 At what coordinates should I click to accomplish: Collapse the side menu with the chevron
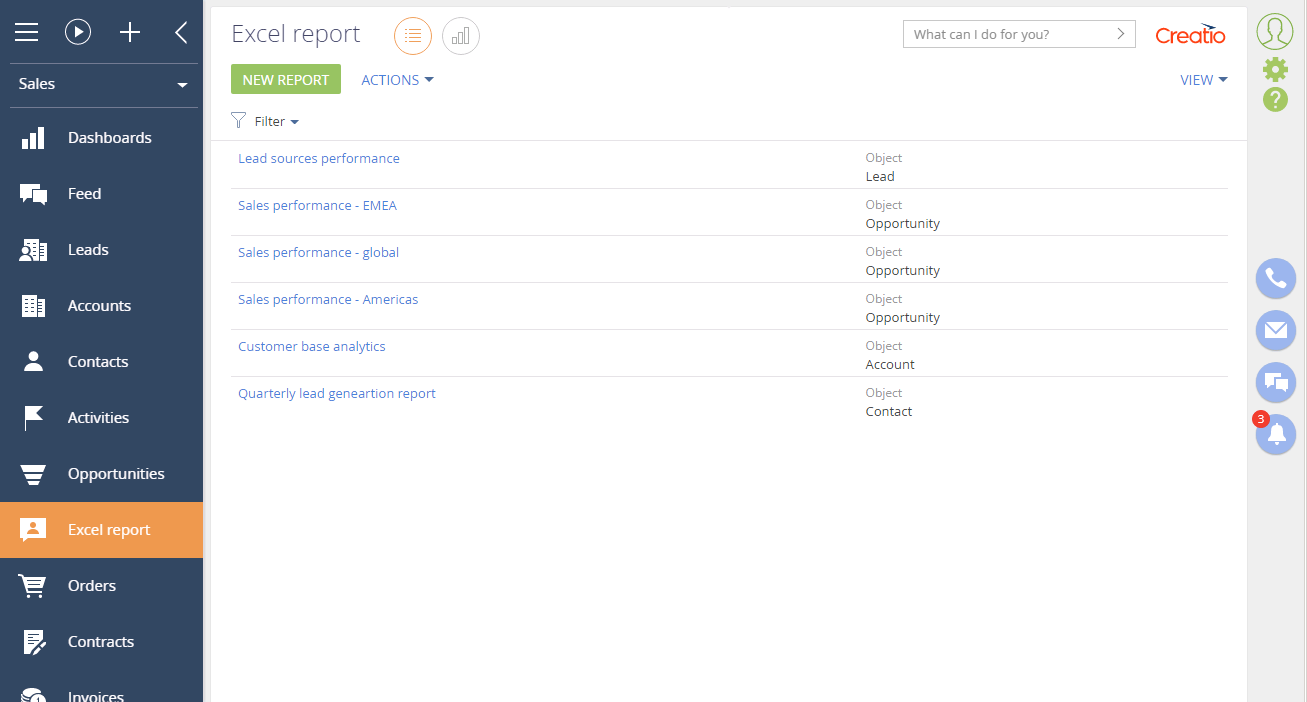coord(181,31)
